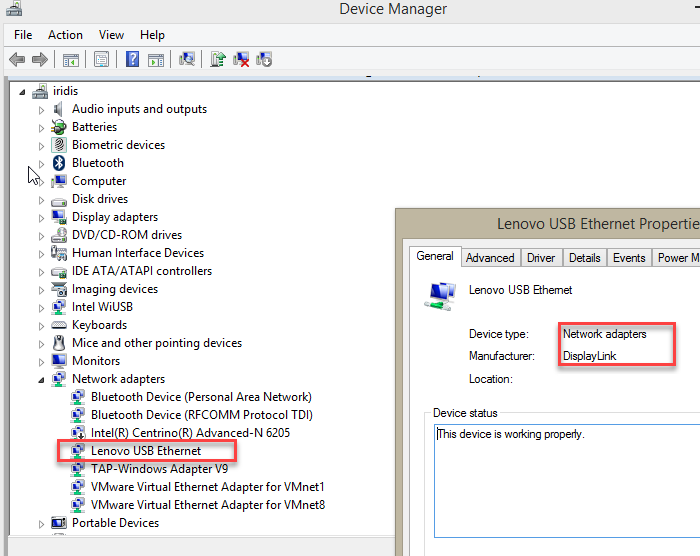This screenshot has width=700, height=556.
Task: Click the Properties toolbar icon
Action: coord(101,60)
